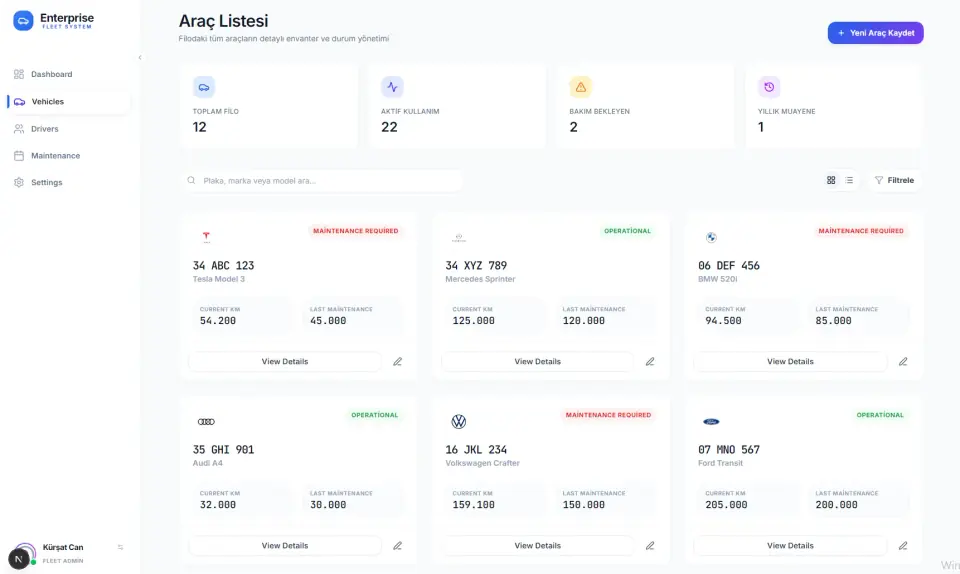960x574 pixels.
Task: Collapse the sidebar with the chevron arrow
Action: tap(140, 58)
